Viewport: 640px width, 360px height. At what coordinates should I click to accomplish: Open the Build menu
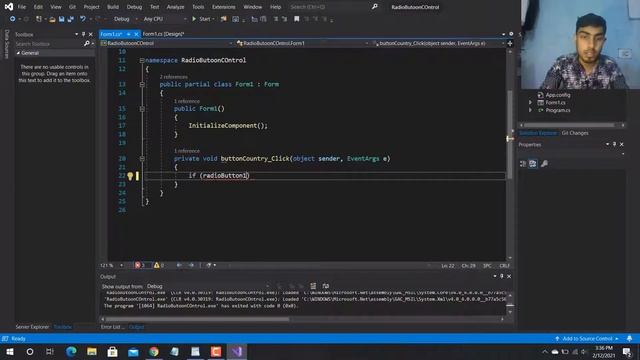coord(113,7)
